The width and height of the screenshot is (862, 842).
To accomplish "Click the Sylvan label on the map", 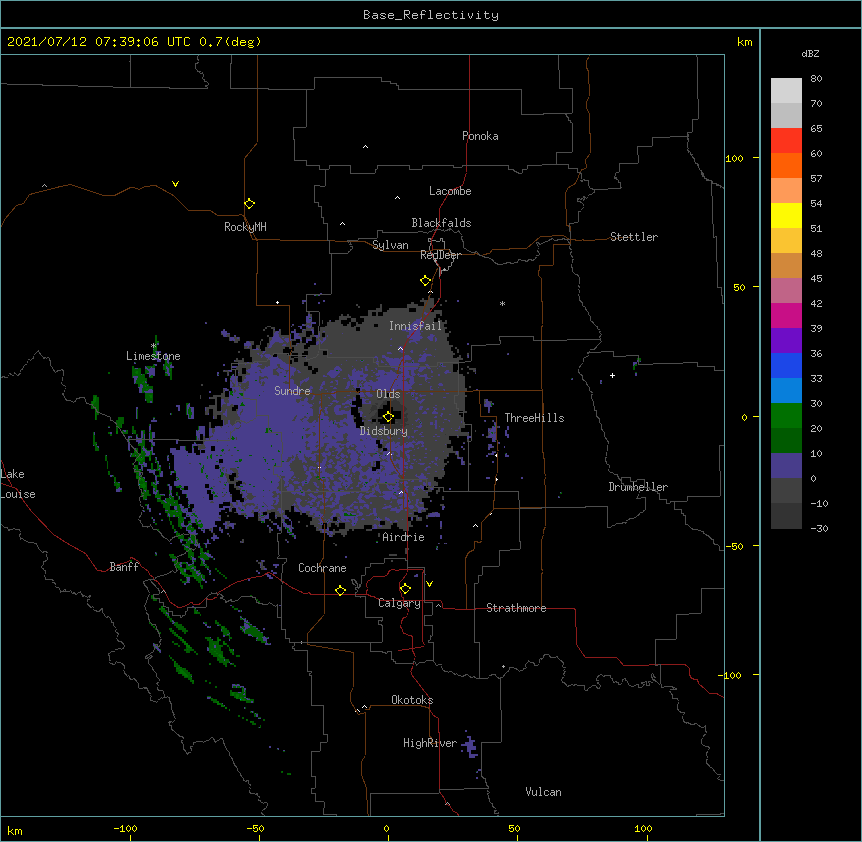I will 390,245.
